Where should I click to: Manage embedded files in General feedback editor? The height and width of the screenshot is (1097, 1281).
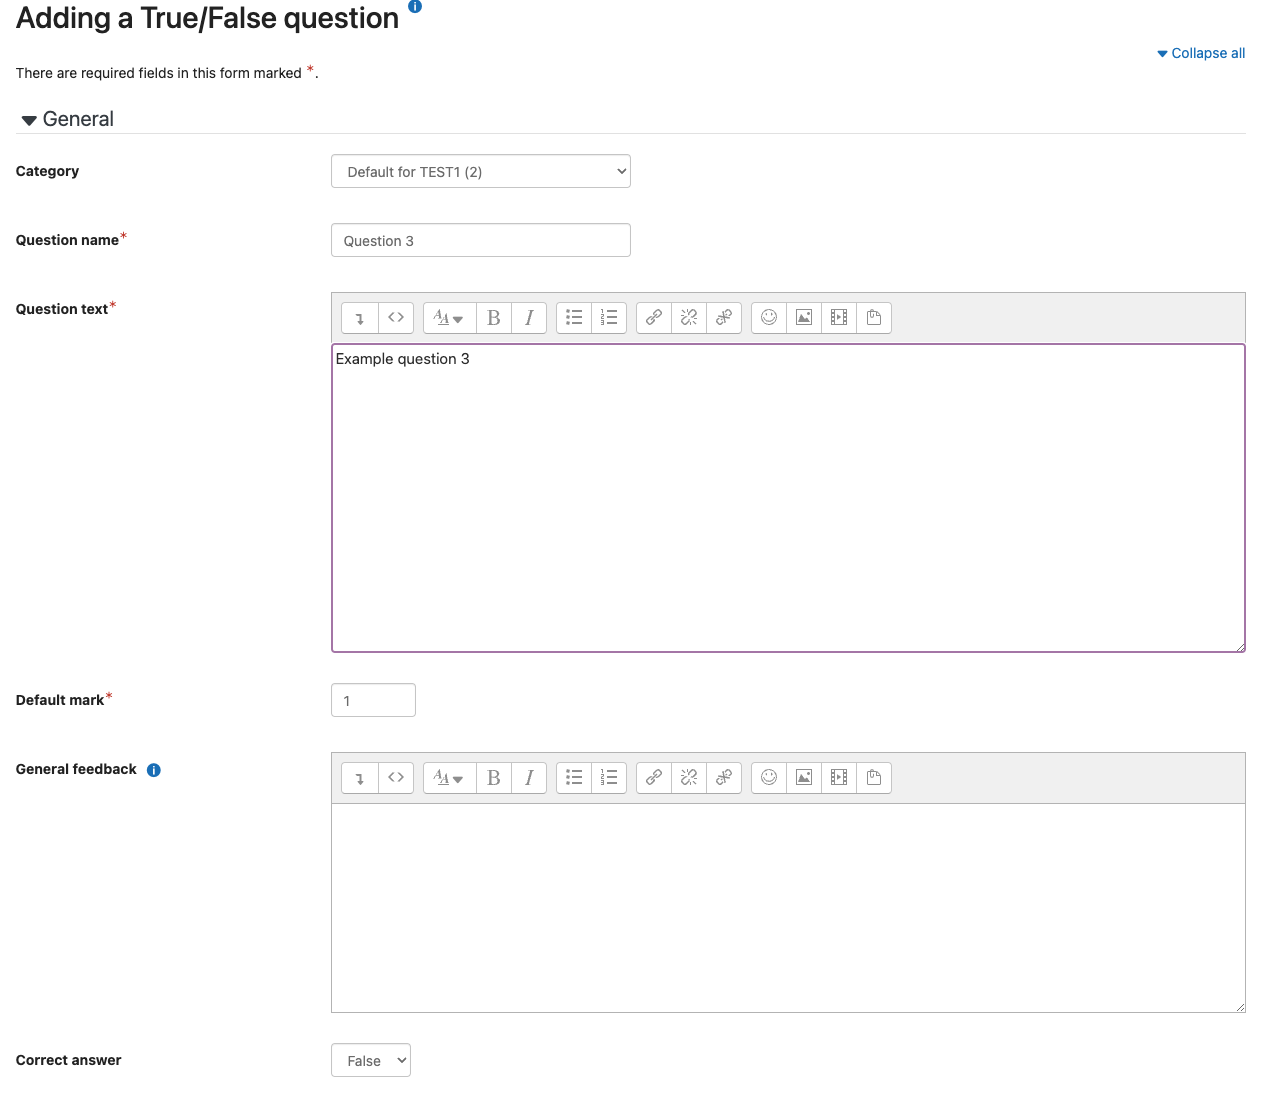pyautogui.click(x=874, y=778)
